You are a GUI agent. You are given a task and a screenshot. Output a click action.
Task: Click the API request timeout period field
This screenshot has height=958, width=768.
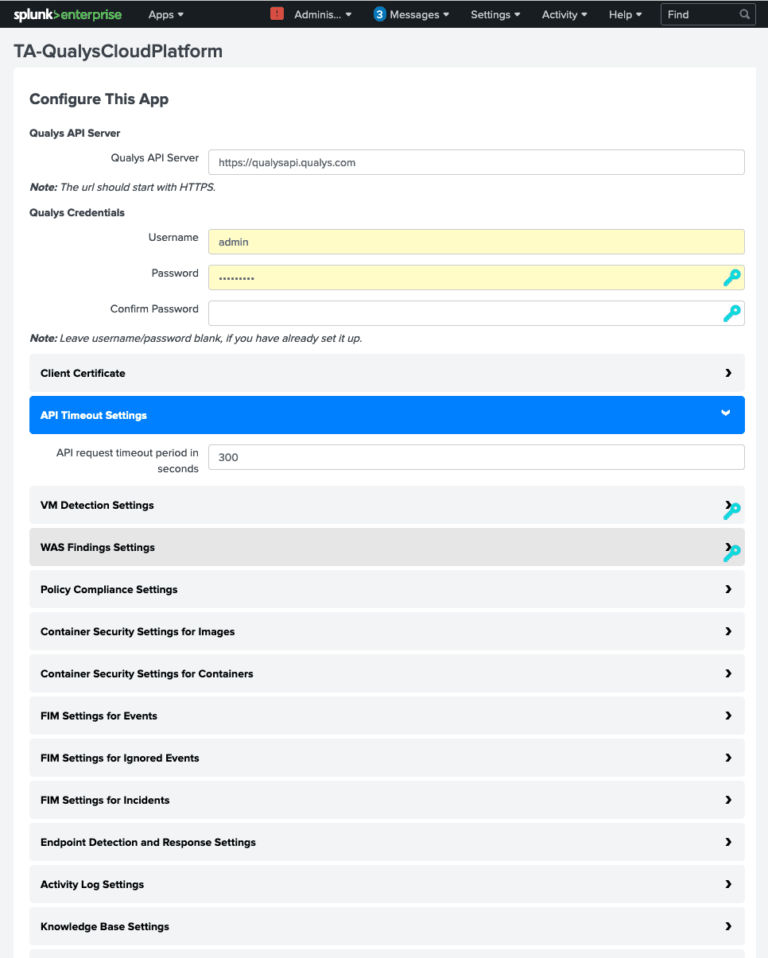point(476,456)
